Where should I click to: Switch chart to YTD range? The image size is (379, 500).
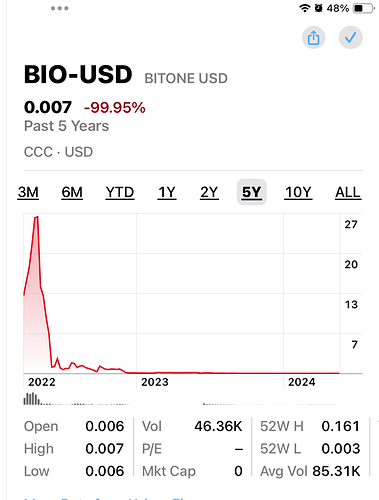pyautogui.click(x=120, y=192)
